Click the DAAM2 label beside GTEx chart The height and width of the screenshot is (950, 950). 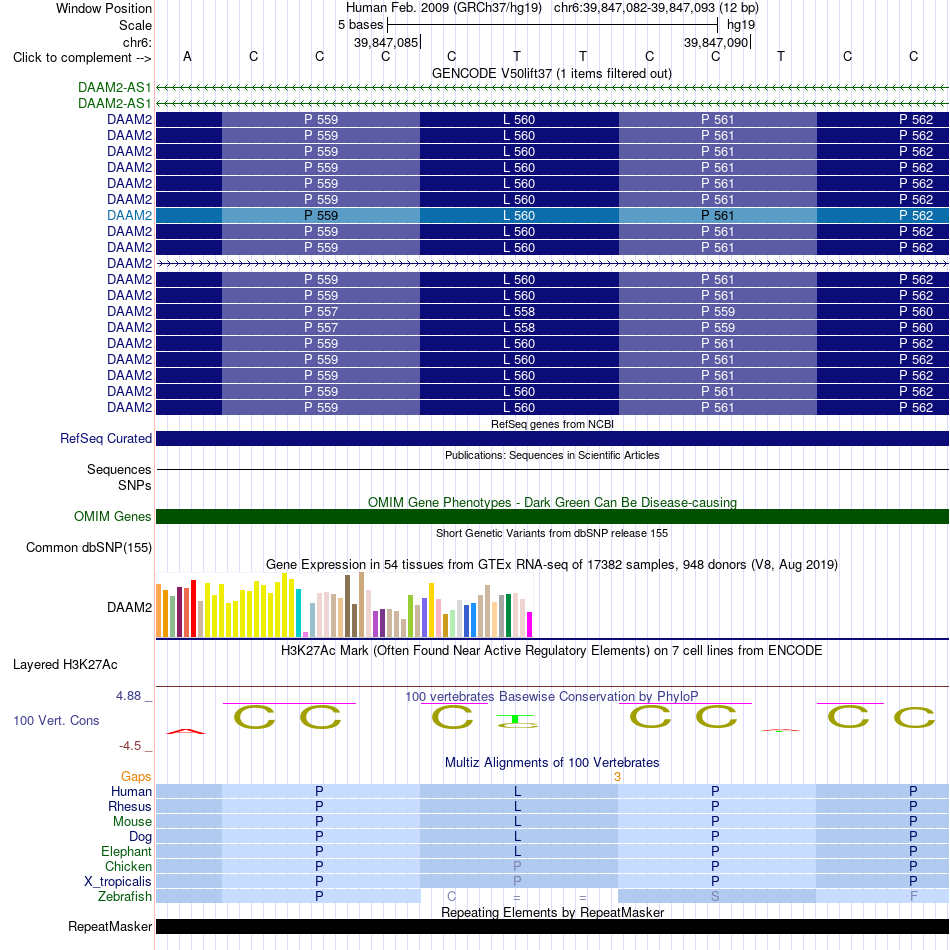pyautogui.click(x=129, y=607)
